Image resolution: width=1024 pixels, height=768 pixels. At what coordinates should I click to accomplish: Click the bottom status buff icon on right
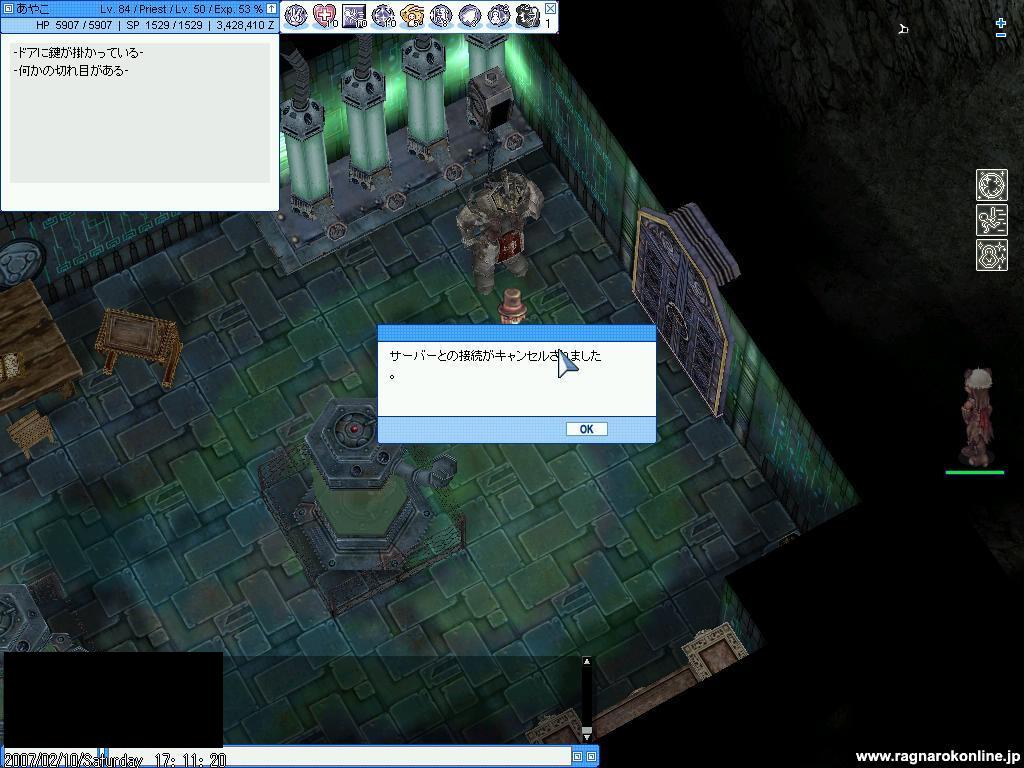tap(991, 255)
